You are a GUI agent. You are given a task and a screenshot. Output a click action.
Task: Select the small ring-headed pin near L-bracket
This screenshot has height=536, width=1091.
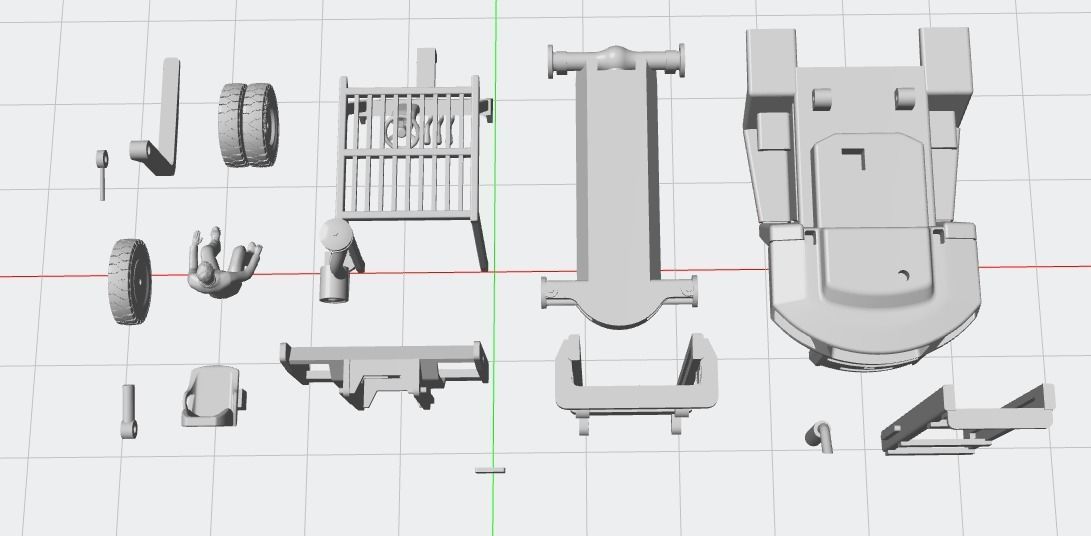click(x=102, y=174)
